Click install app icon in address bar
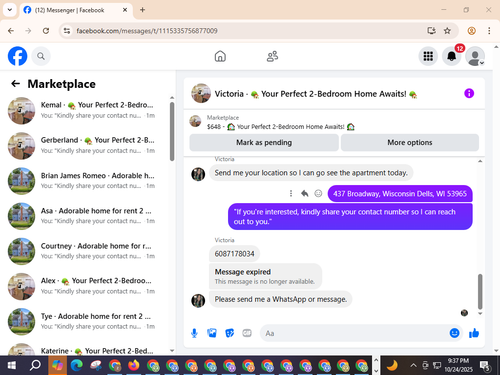 coord(431,31)
